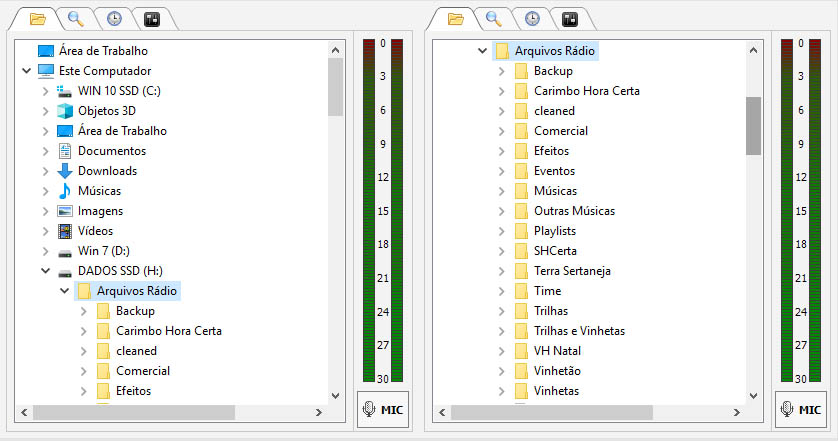Select the Imagens picture icon
The width and height of the screenshot is (838, 441).
(x=65, y=211)
